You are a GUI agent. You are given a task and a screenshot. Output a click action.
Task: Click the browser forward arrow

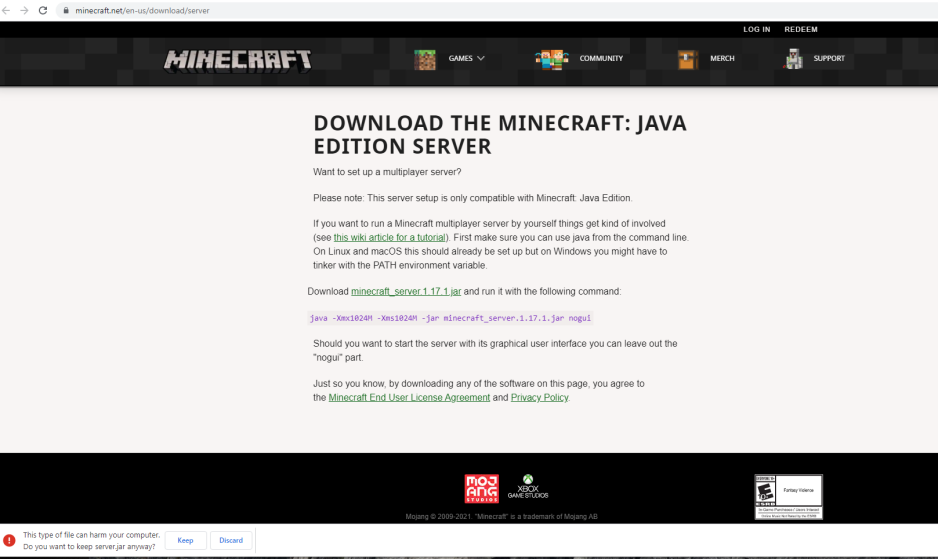point(24,10)
